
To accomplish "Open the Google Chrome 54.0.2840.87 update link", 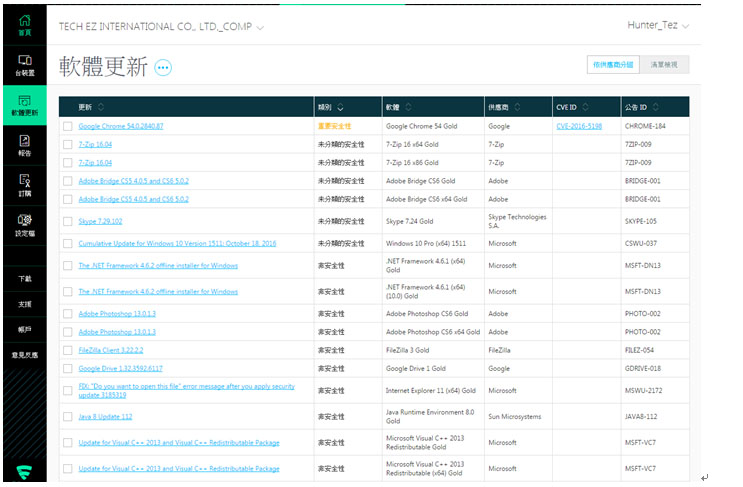I will point(121,126).
